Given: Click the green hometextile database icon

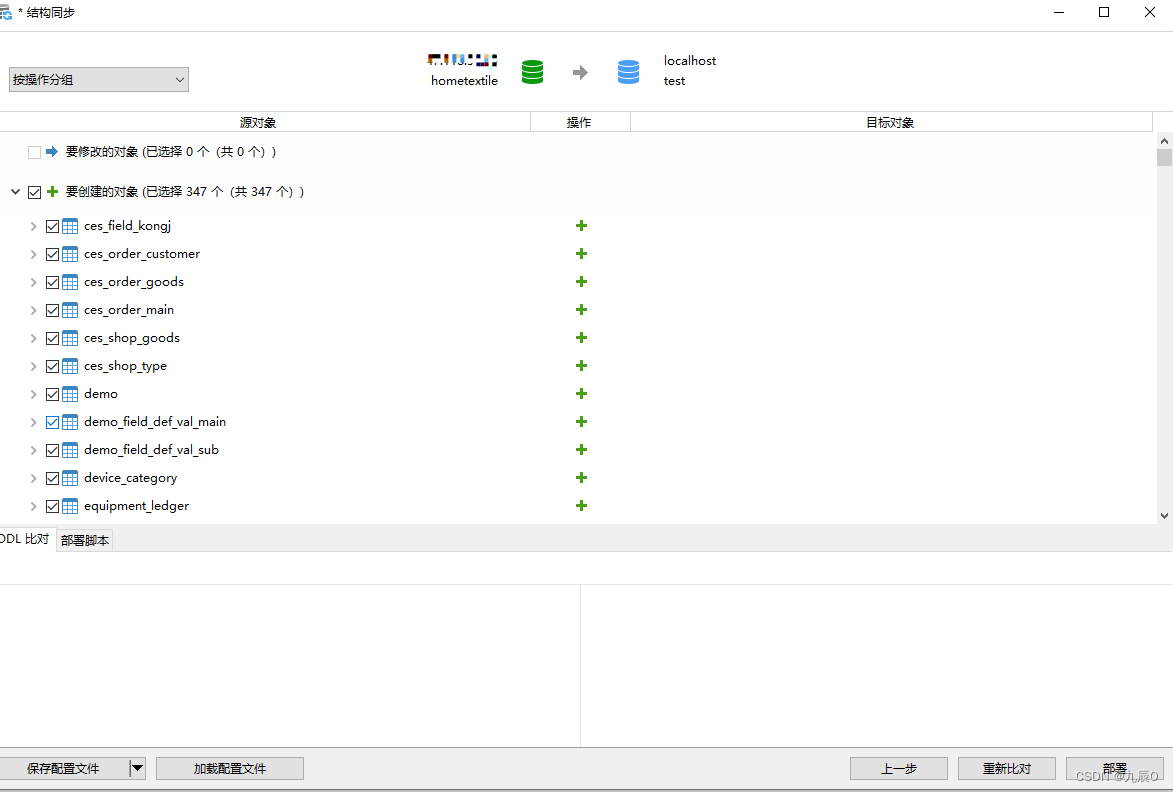Looking at the screenshot, I should pos(532,71).
